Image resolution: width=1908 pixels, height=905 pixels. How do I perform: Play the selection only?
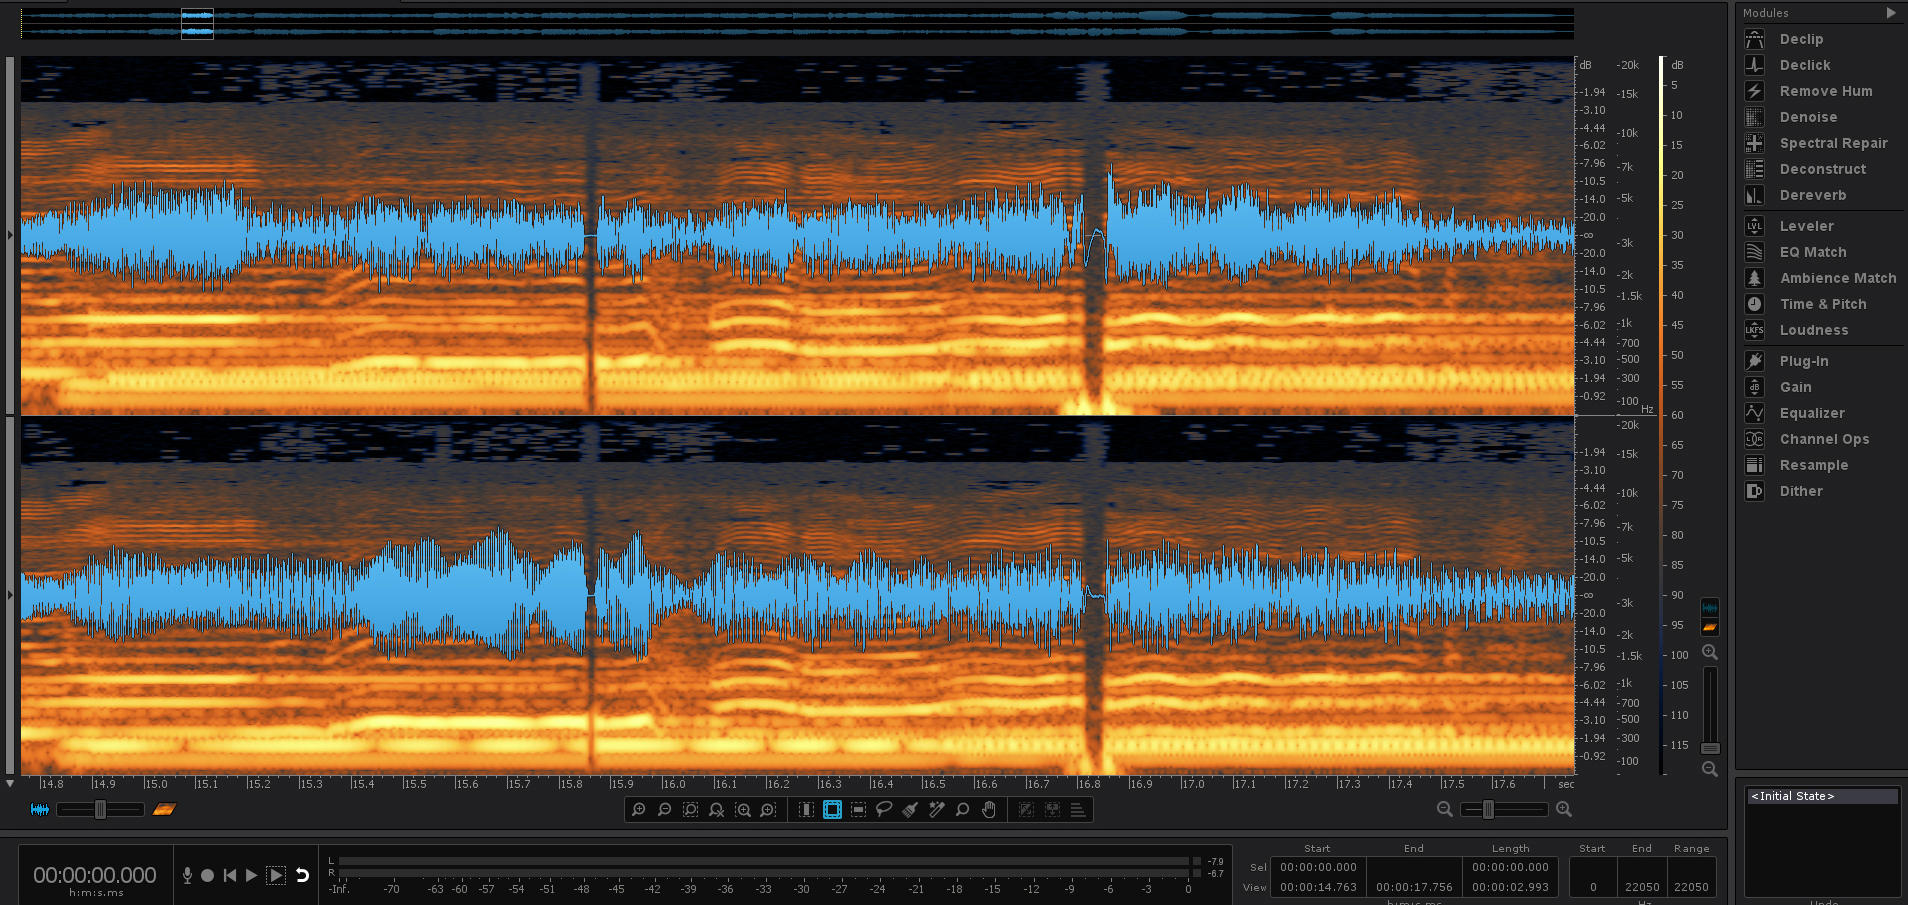[276, 875]
